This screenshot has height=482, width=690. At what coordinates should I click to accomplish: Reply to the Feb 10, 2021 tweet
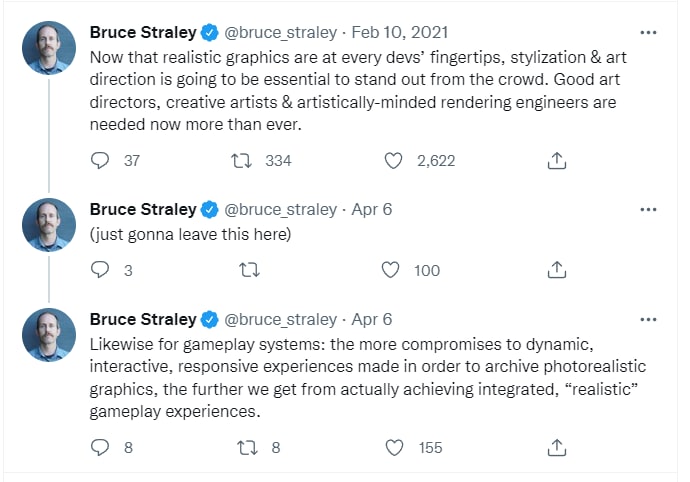point(100,160)
